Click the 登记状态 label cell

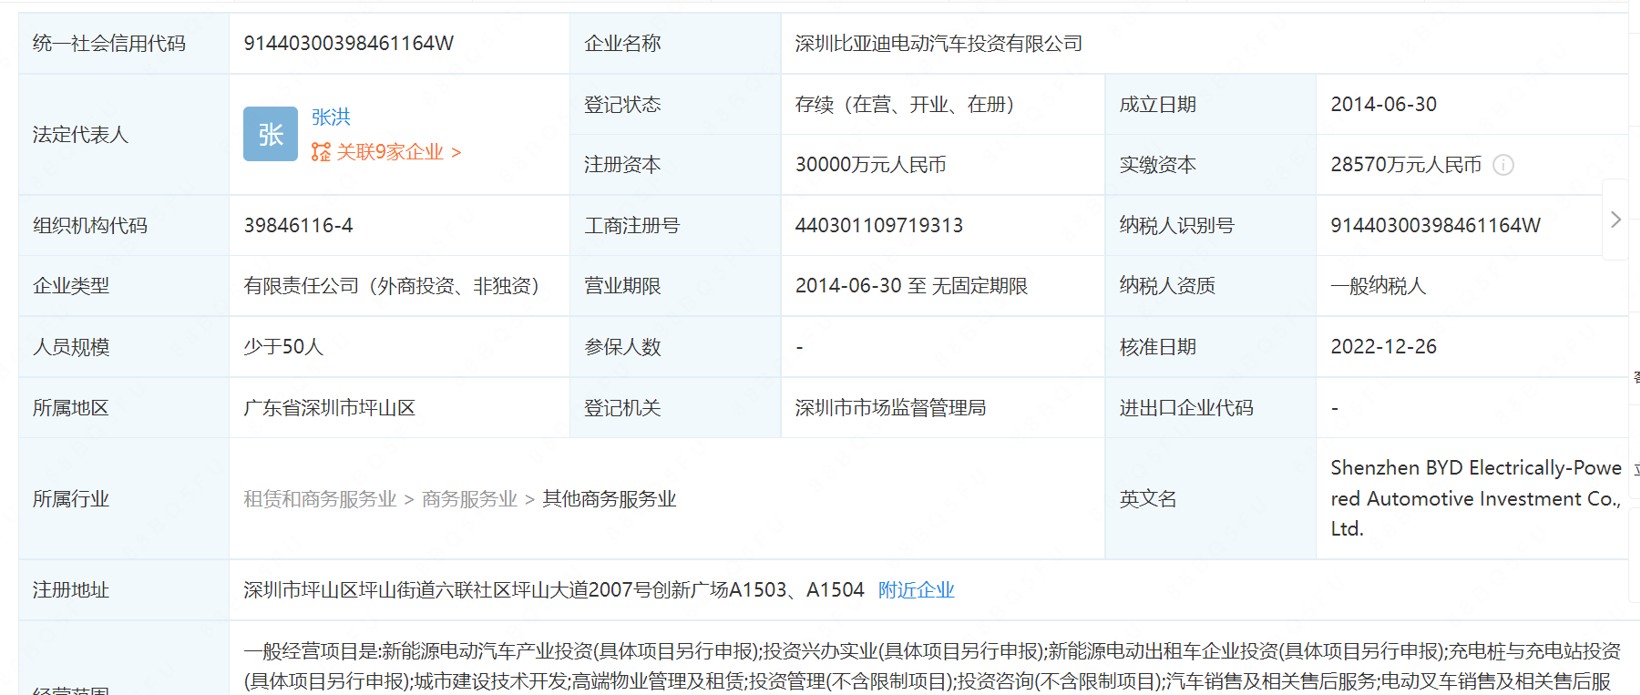675,104
